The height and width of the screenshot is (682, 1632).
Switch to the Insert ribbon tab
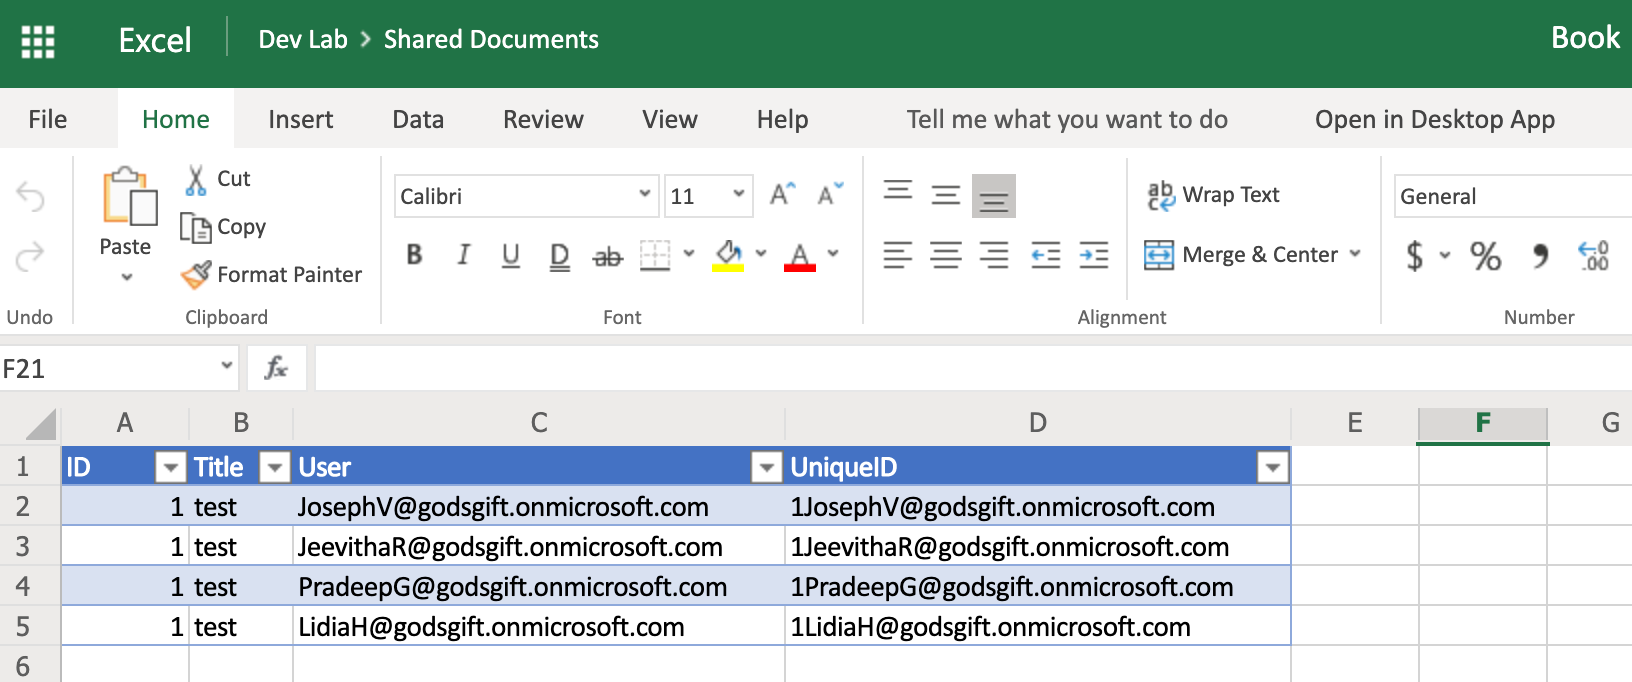pos(300,119)
